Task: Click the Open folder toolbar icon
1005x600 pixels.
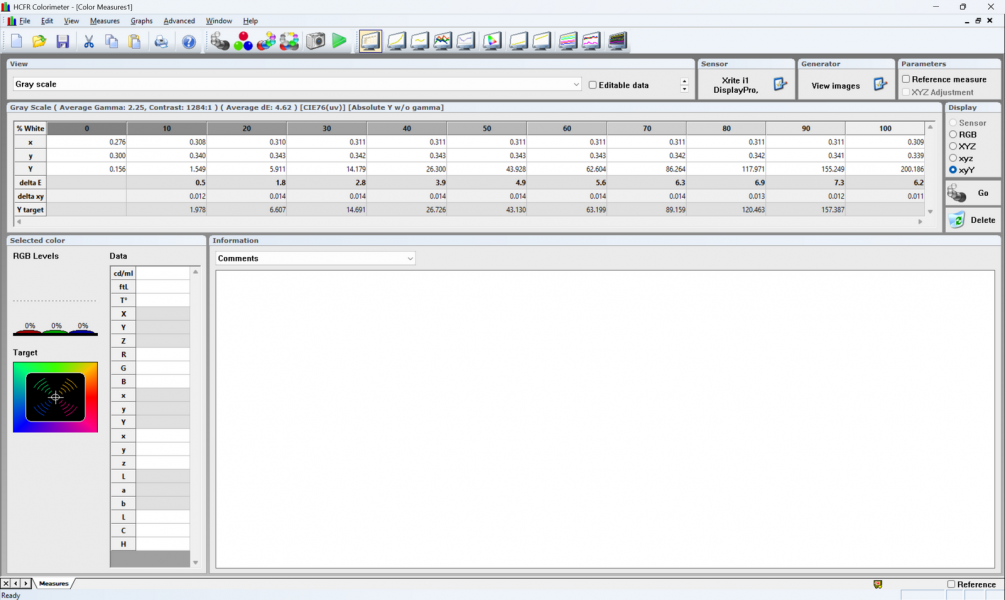Action: (x=39, y=41)
